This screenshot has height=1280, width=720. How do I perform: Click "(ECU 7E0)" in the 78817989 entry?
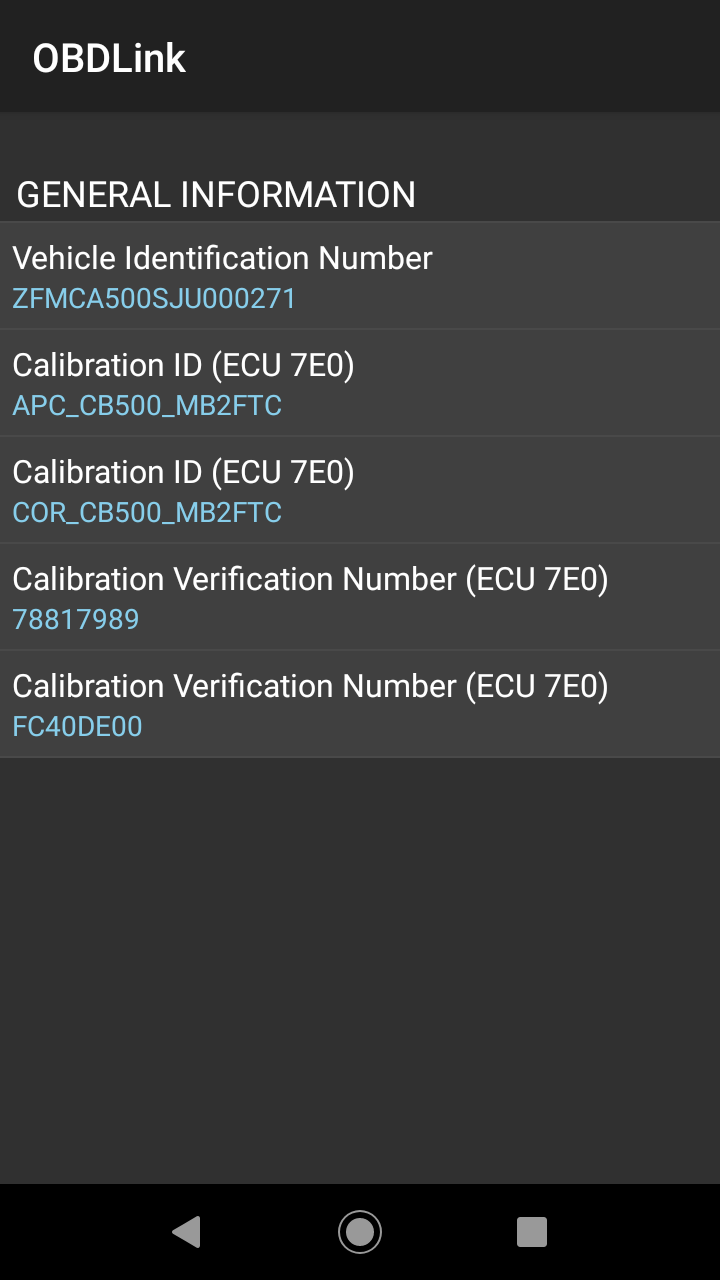pos(537,579)
